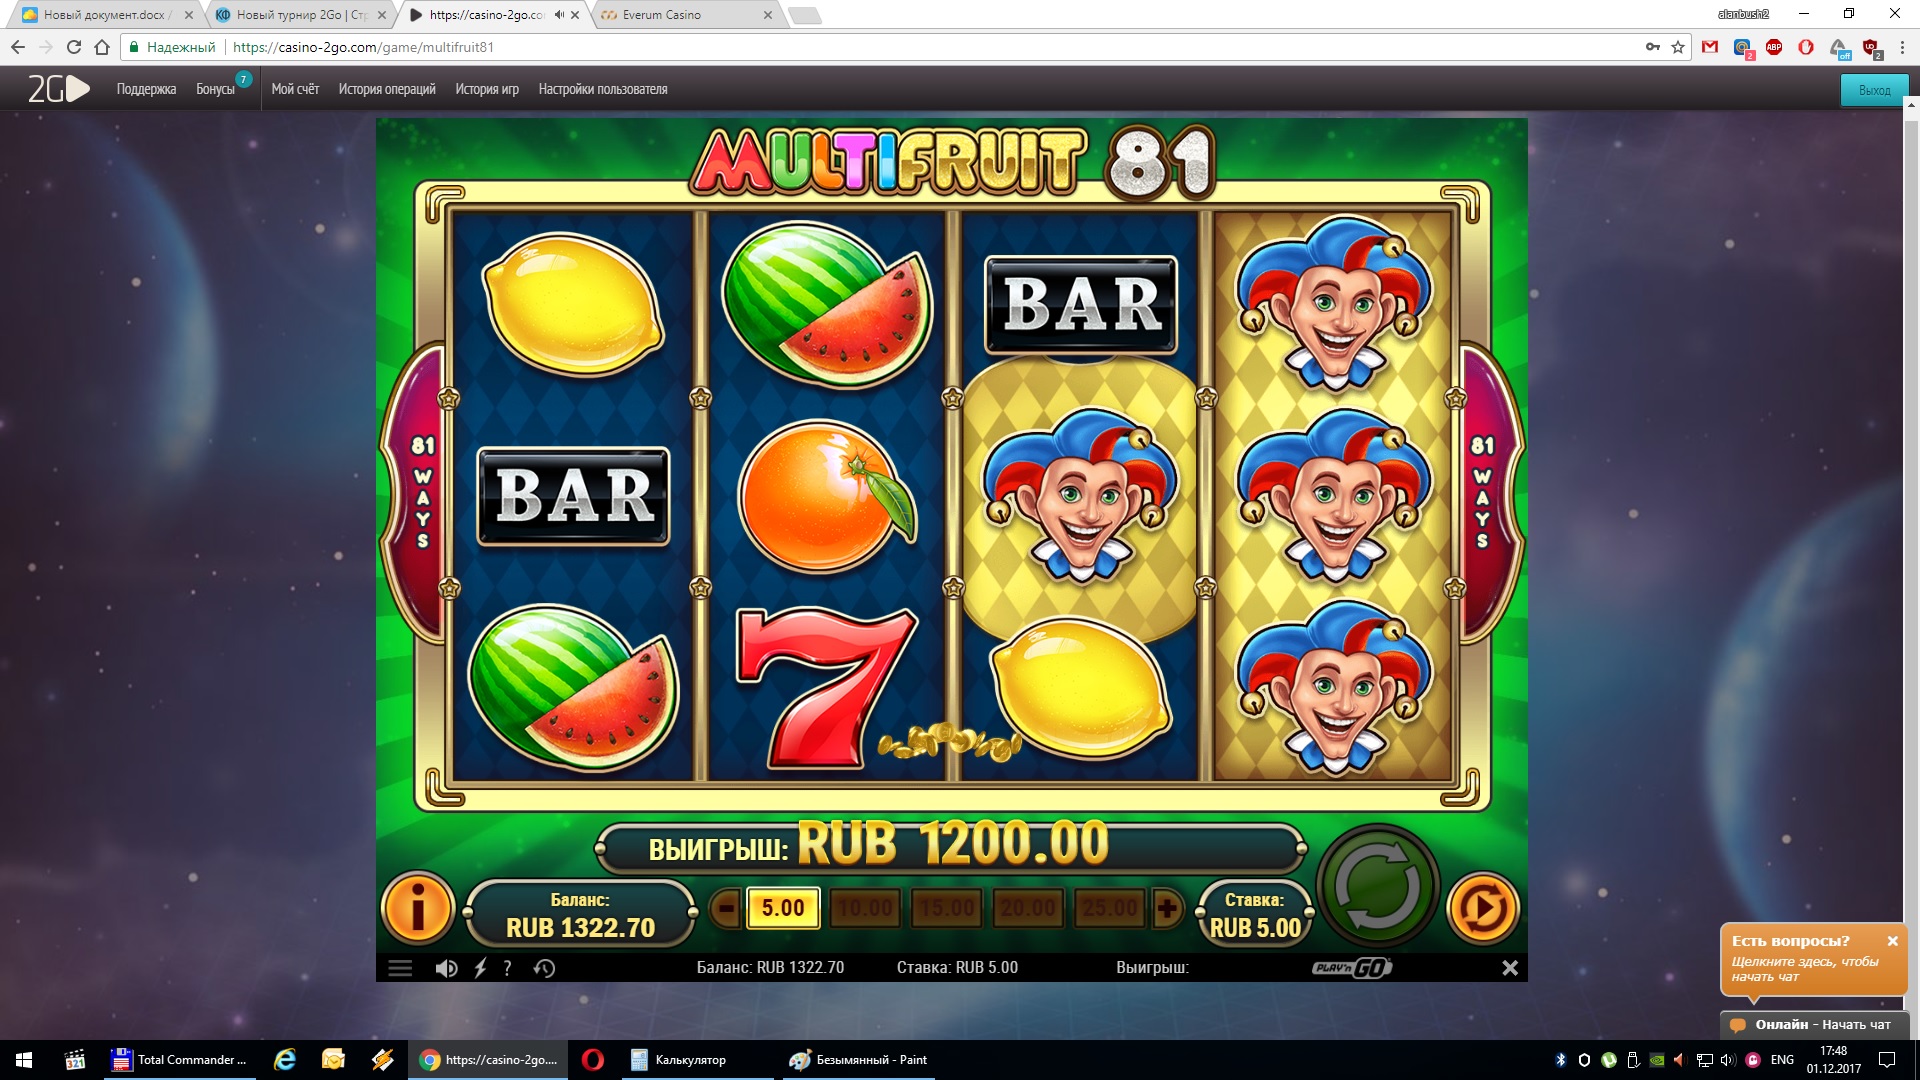Close the game bottom bar X
Image resolution: width=1920 pixels, height=1080 pixels.
point(1510,968)
